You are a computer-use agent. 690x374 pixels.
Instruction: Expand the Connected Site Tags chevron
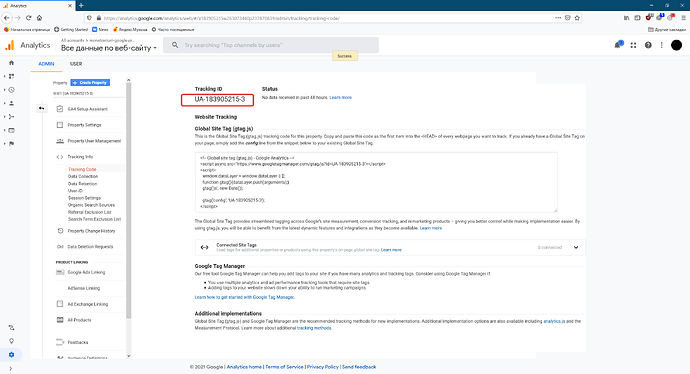pos(576,247)
